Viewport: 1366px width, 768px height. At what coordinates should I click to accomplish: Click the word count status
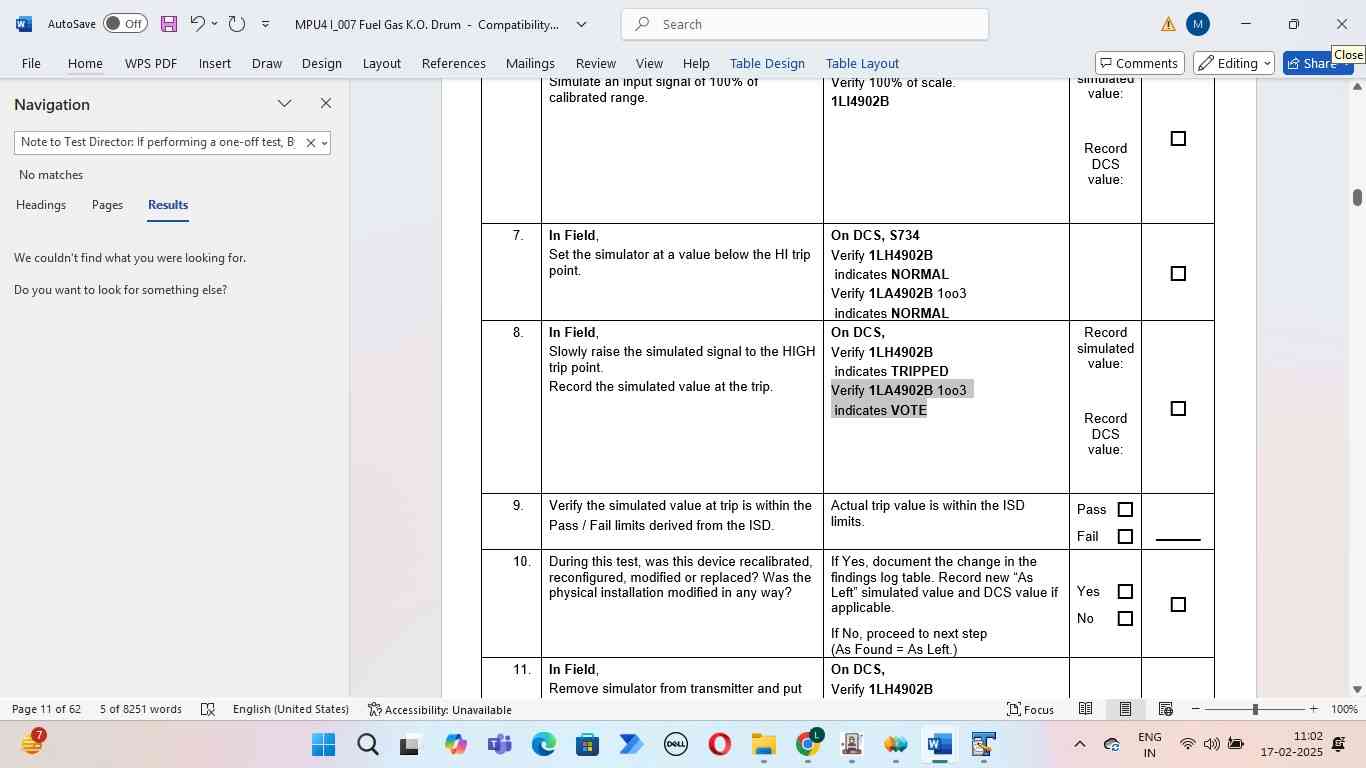[x=141, y=709]
